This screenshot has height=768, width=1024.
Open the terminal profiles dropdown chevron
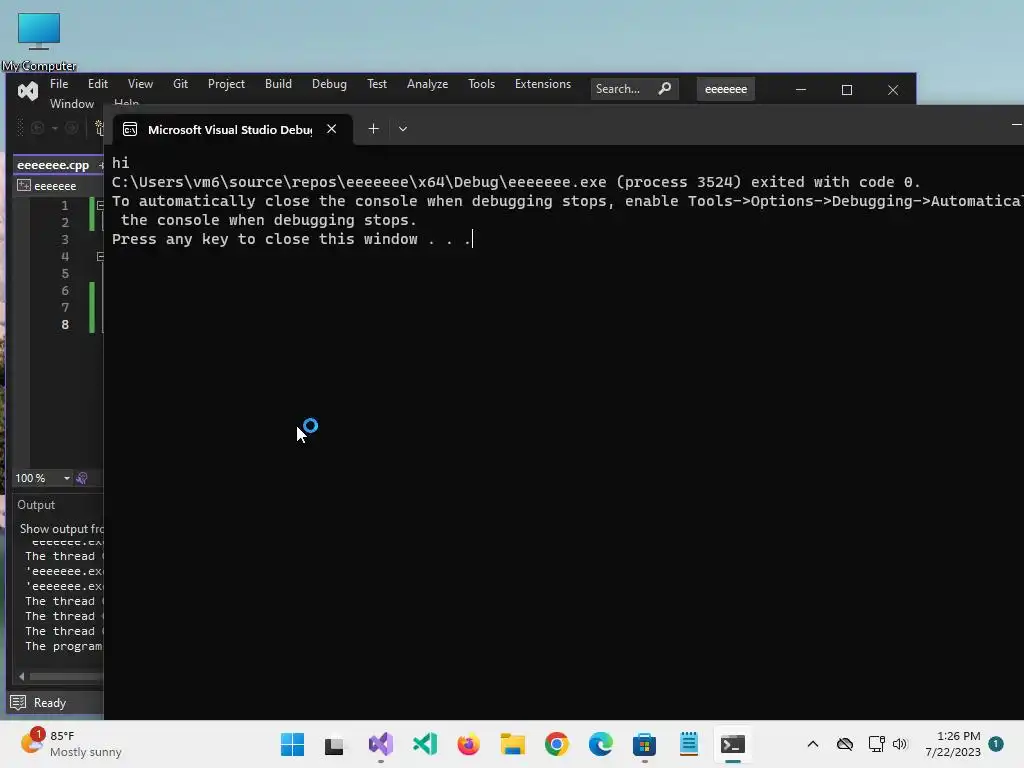tap(403, 129)
